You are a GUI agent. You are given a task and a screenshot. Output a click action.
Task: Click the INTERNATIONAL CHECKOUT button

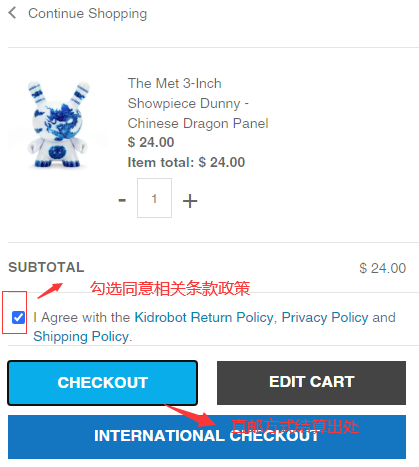pyautogui.click(x=207, y=437)
